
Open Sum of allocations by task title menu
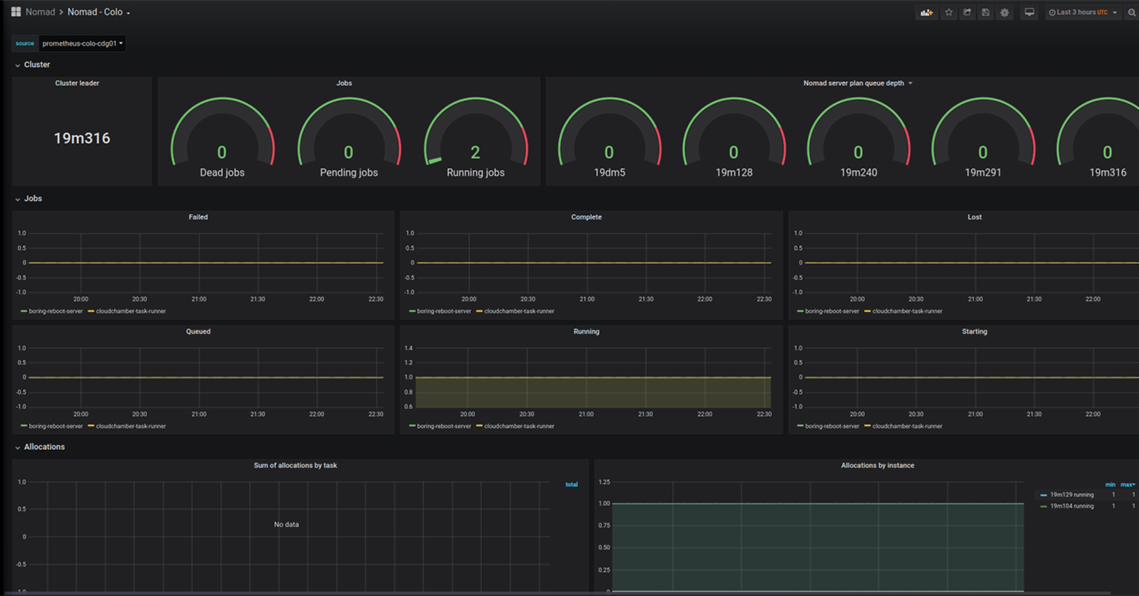click(x=295, y=466)
